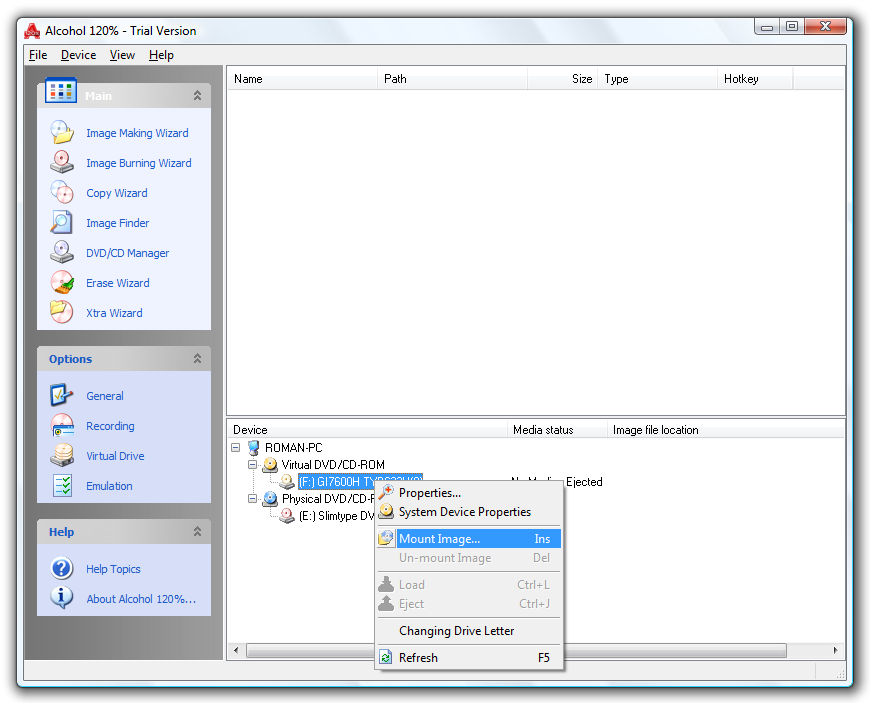870x703 pixels.
Task: Click the E: Slimtype drive icon
Action: (287, 516)
